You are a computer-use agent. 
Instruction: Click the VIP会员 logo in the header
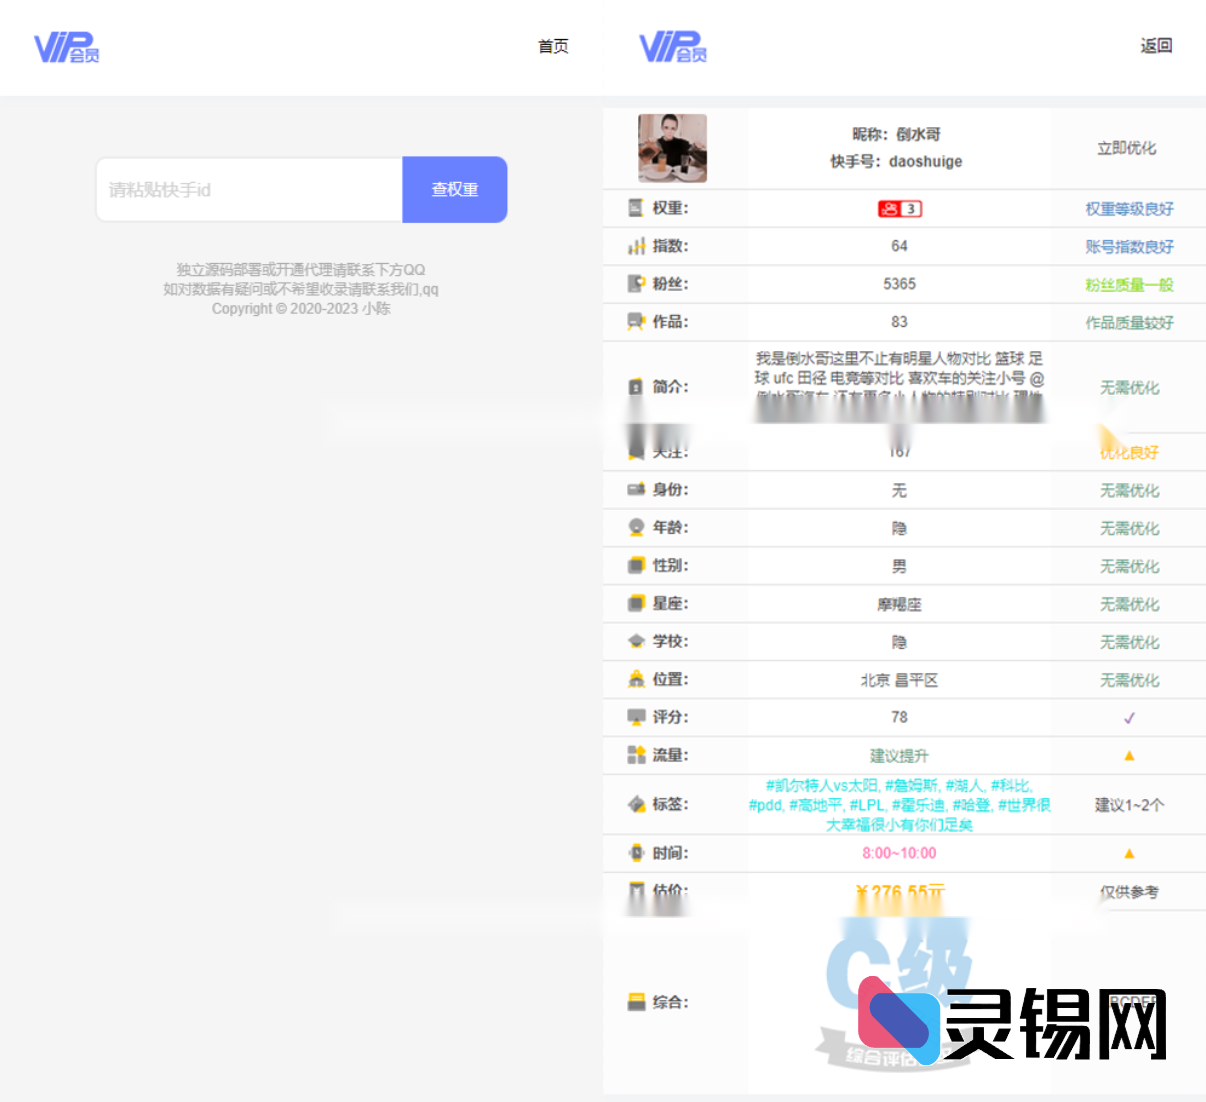pyautogui.click(x=67, y=46)
